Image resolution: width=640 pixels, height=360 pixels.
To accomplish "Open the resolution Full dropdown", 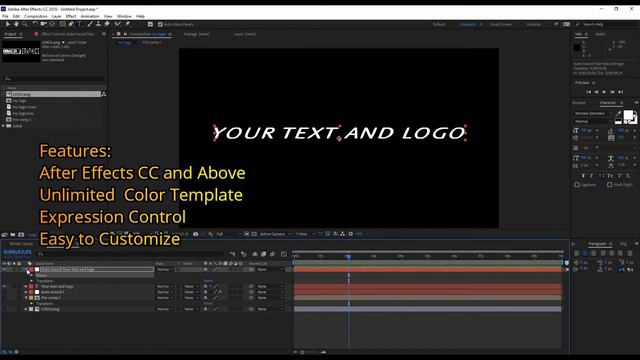I will (228, 234).
